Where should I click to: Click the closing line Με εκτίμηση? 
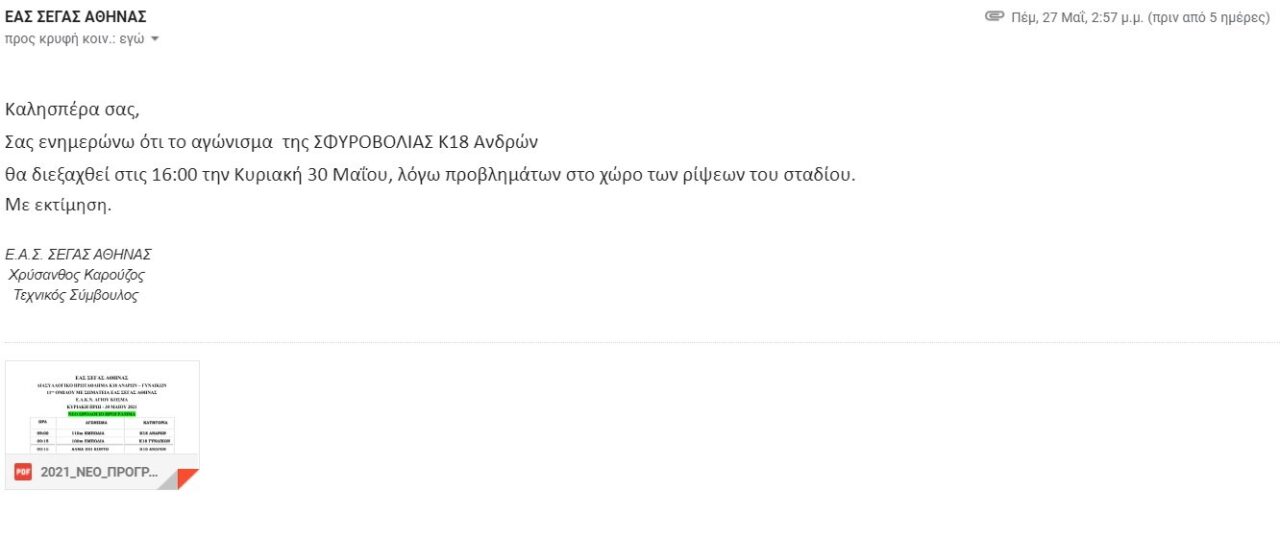(59, 206)
